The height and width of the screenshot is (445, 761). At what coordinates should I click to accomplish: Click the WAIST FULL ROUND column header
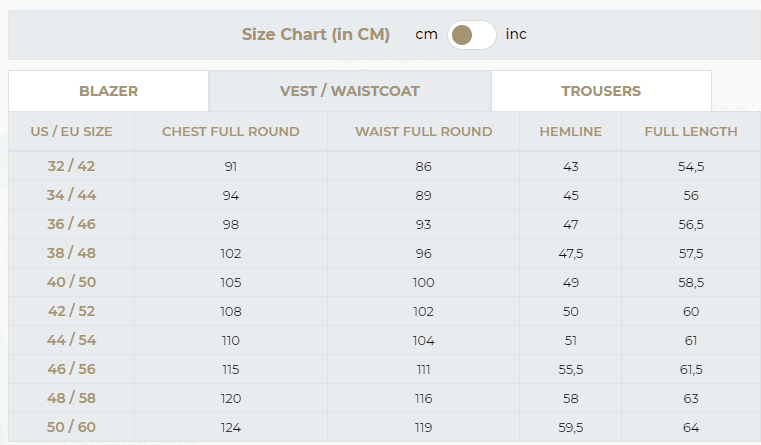(424, 132)
